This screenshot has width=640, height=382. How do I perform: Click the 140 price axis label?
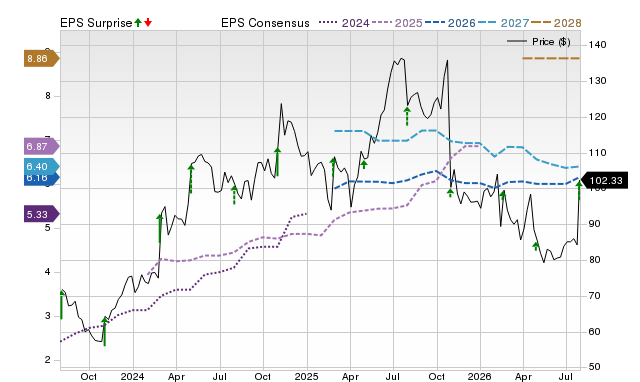(597, 45)
